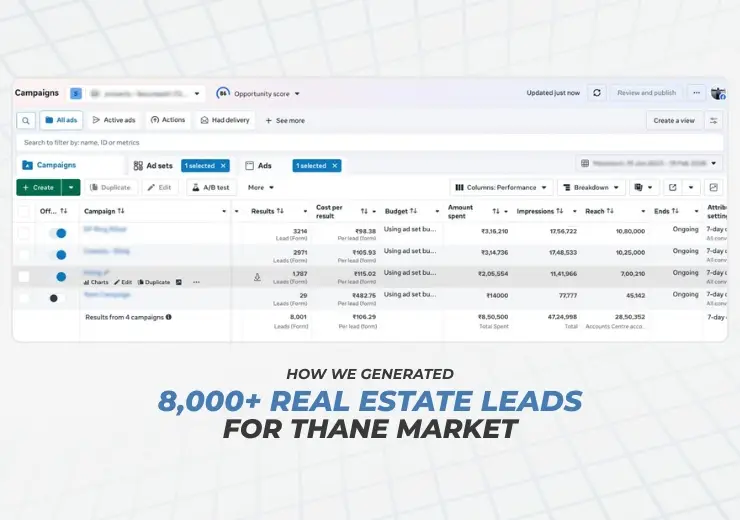
Task: Open the charts panel icon at far right
Action: click(714, 187)
